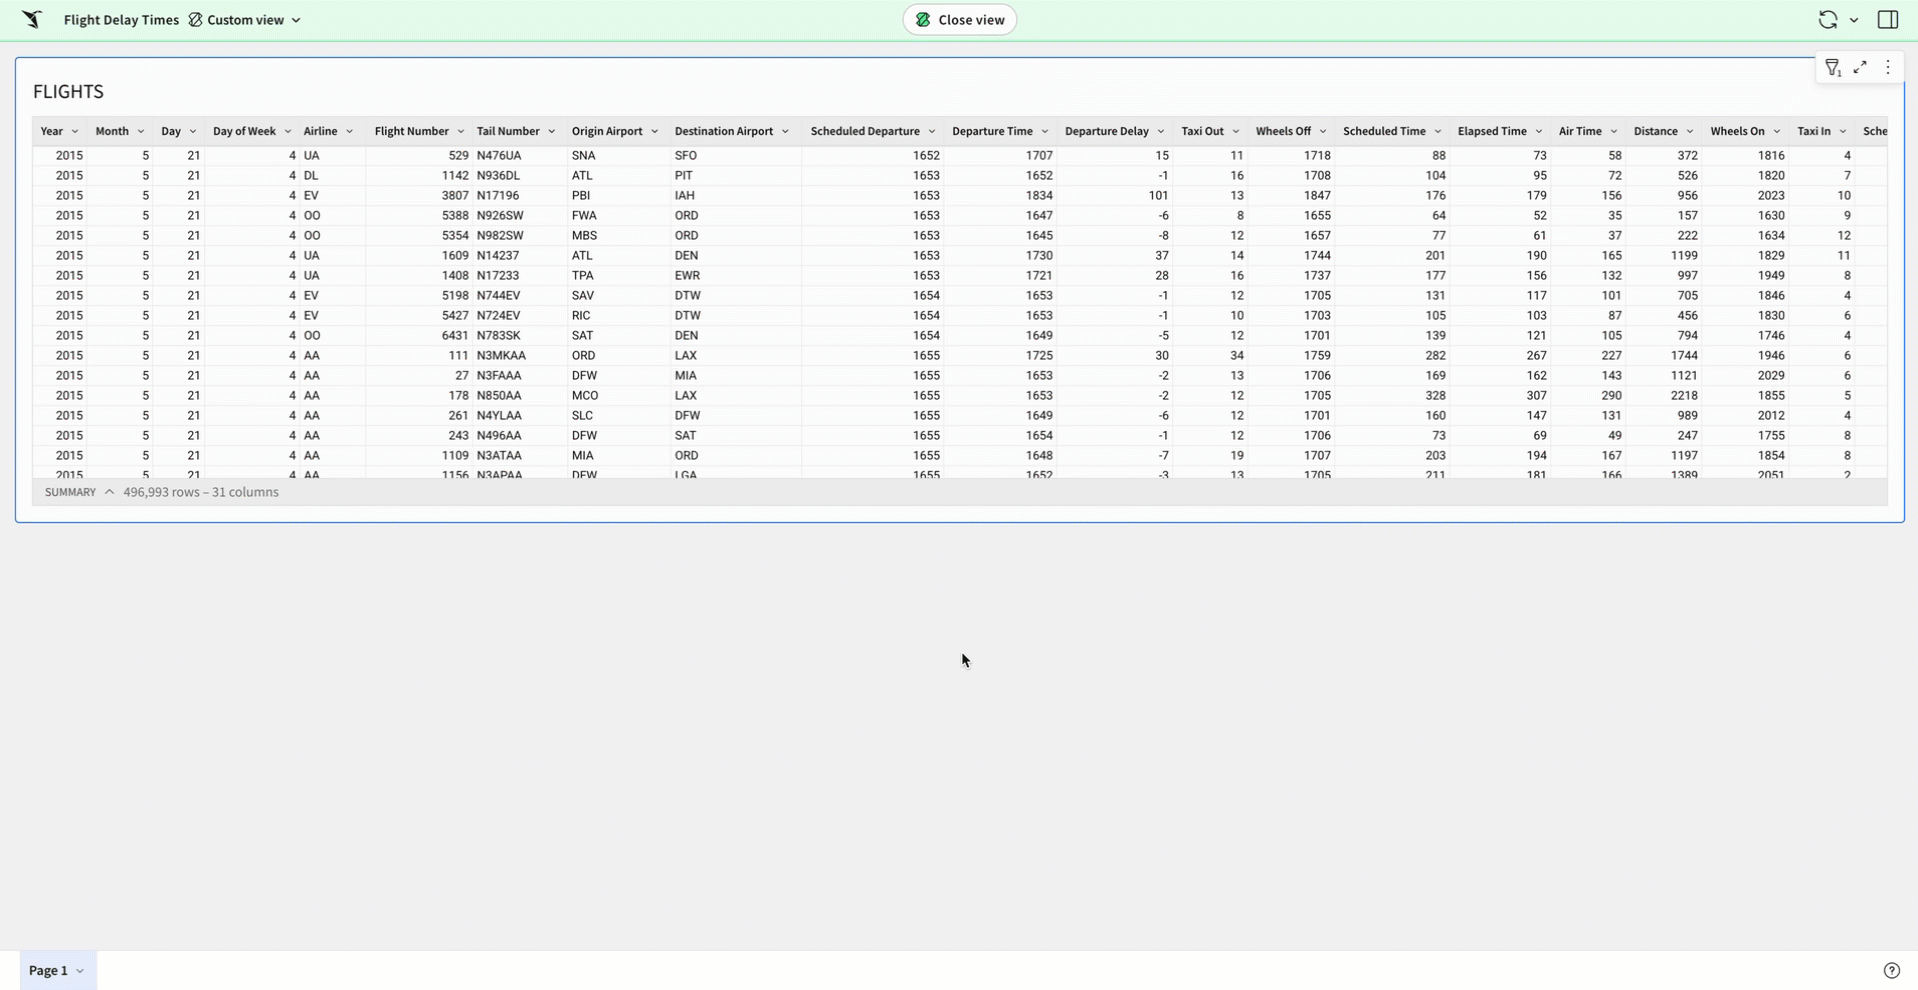Open the Page 1 tab options arrow
The height and width of the screenshot is (990, 1918).
point(80,970)
